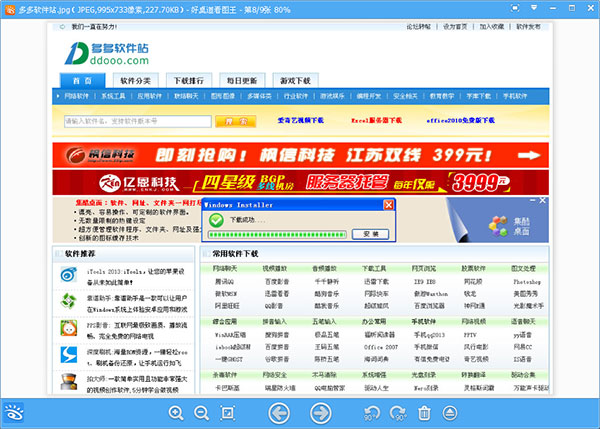Click the white arrow on the red 枫信科技 banner
This screenshot has height=429, width=600.
click(529, 155)
